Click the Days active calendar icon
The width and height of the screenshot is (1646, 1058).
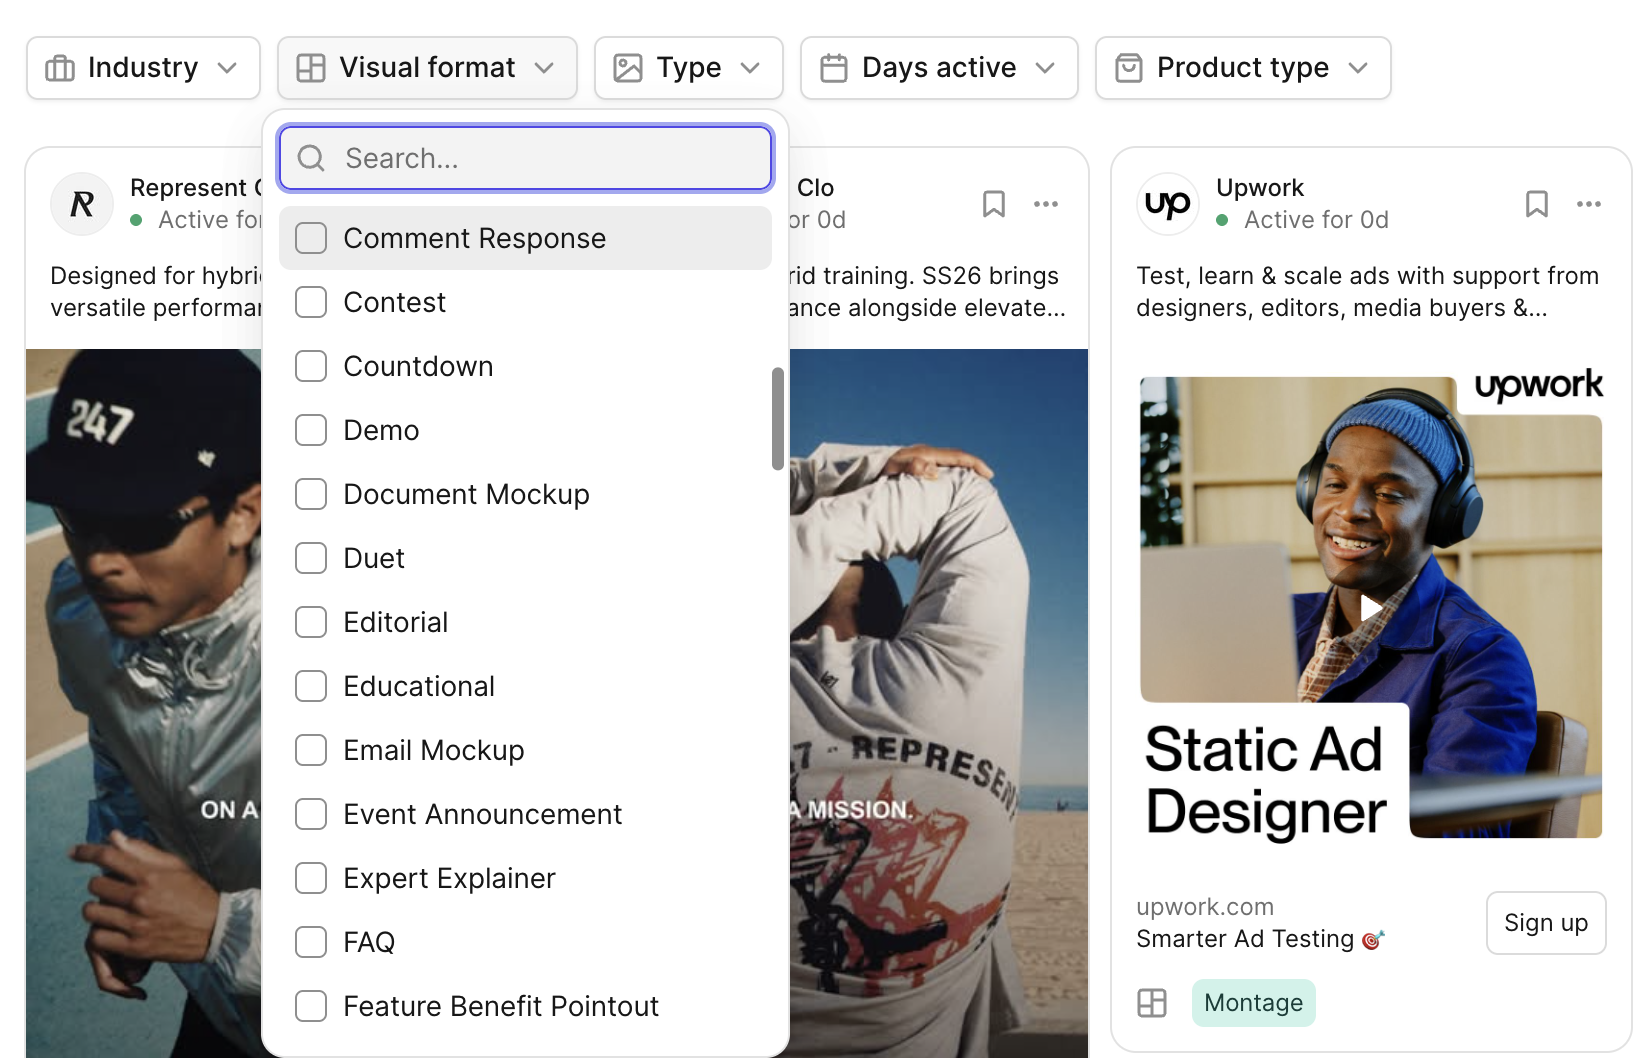pyautogui.click(x=834, y=68)
